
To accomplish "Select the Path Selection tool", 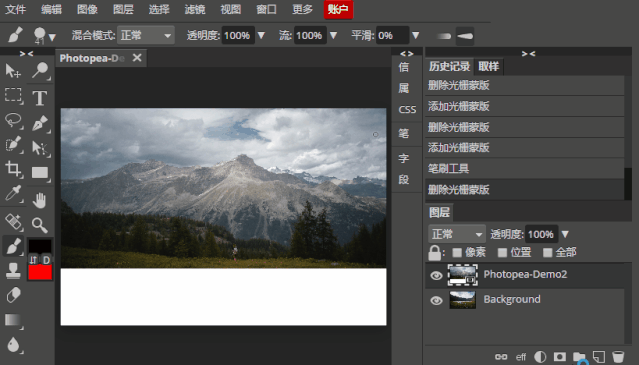I will point(40,148).
